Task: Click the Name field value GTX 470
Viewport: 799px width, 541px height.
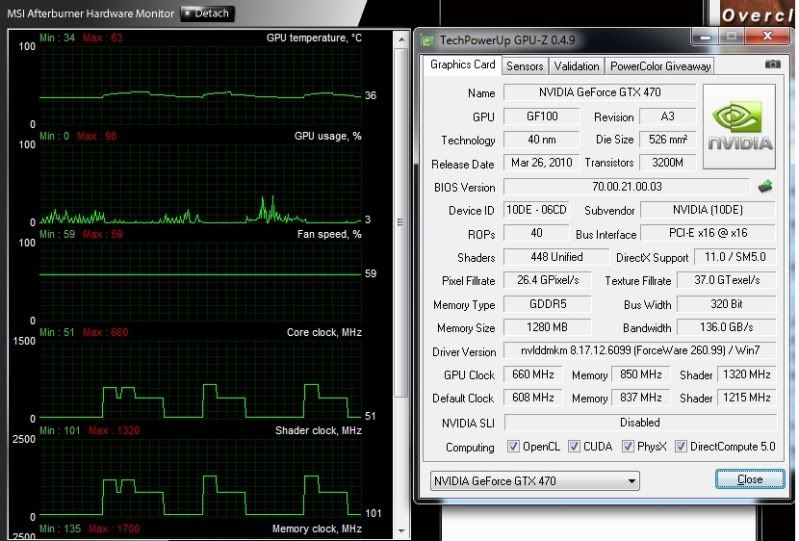Action: click(599, 92)
